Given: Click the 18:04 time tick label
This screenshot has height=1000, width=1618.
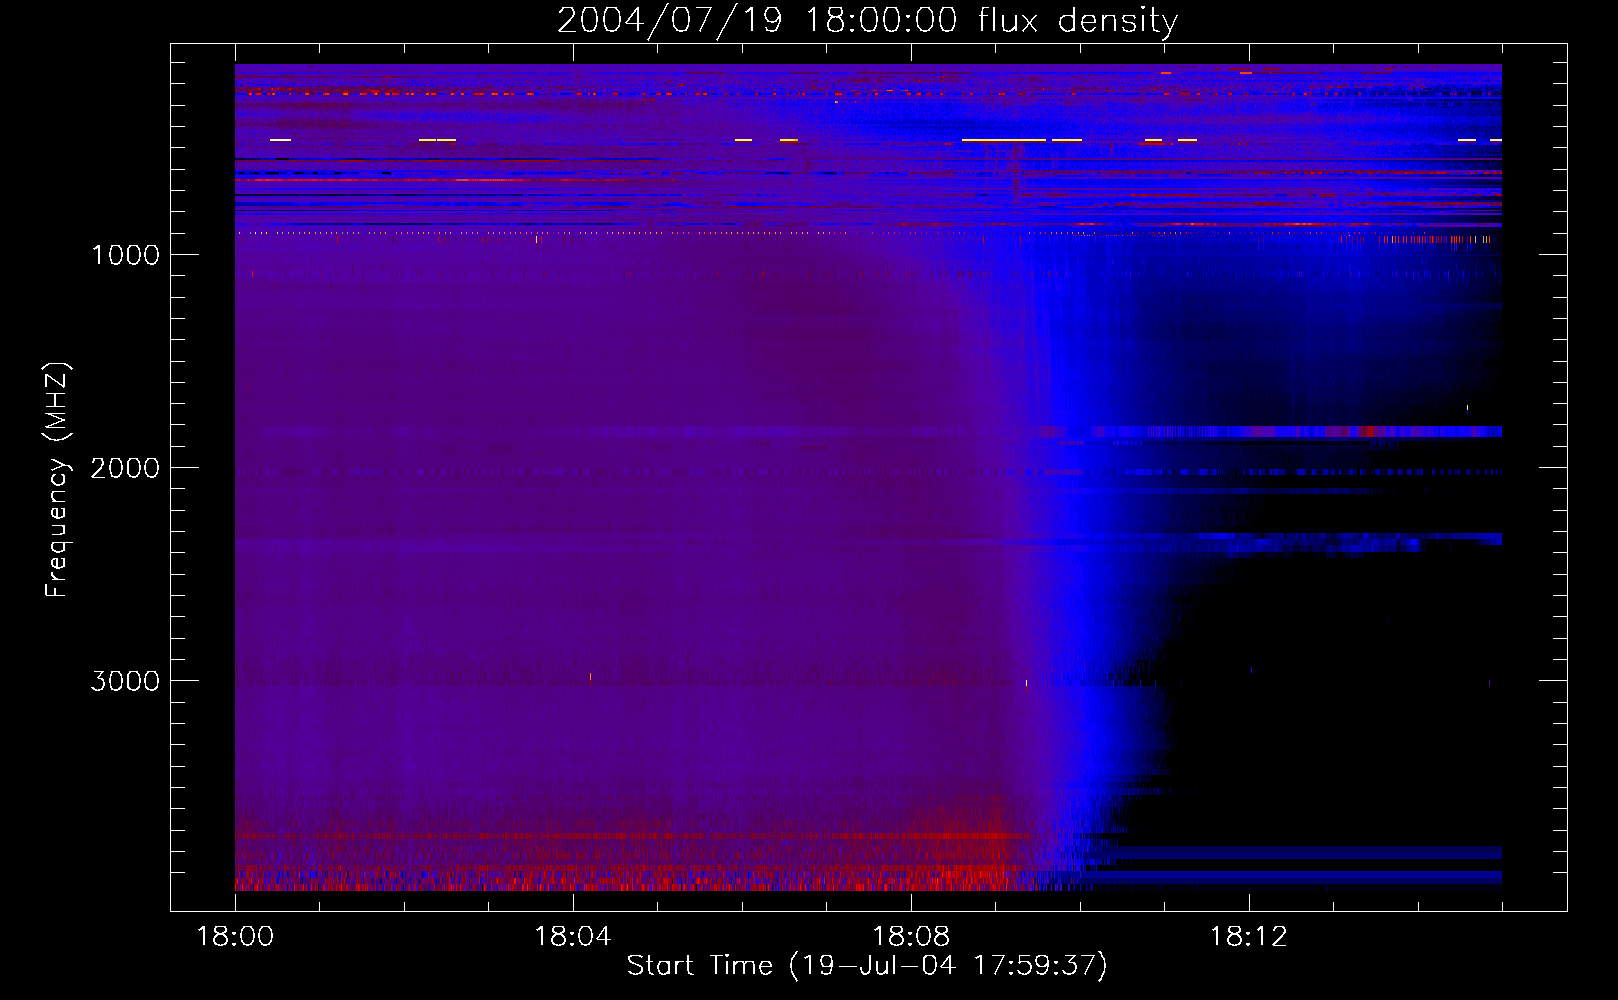Looking at the screenshot, I should coord(573,937).
